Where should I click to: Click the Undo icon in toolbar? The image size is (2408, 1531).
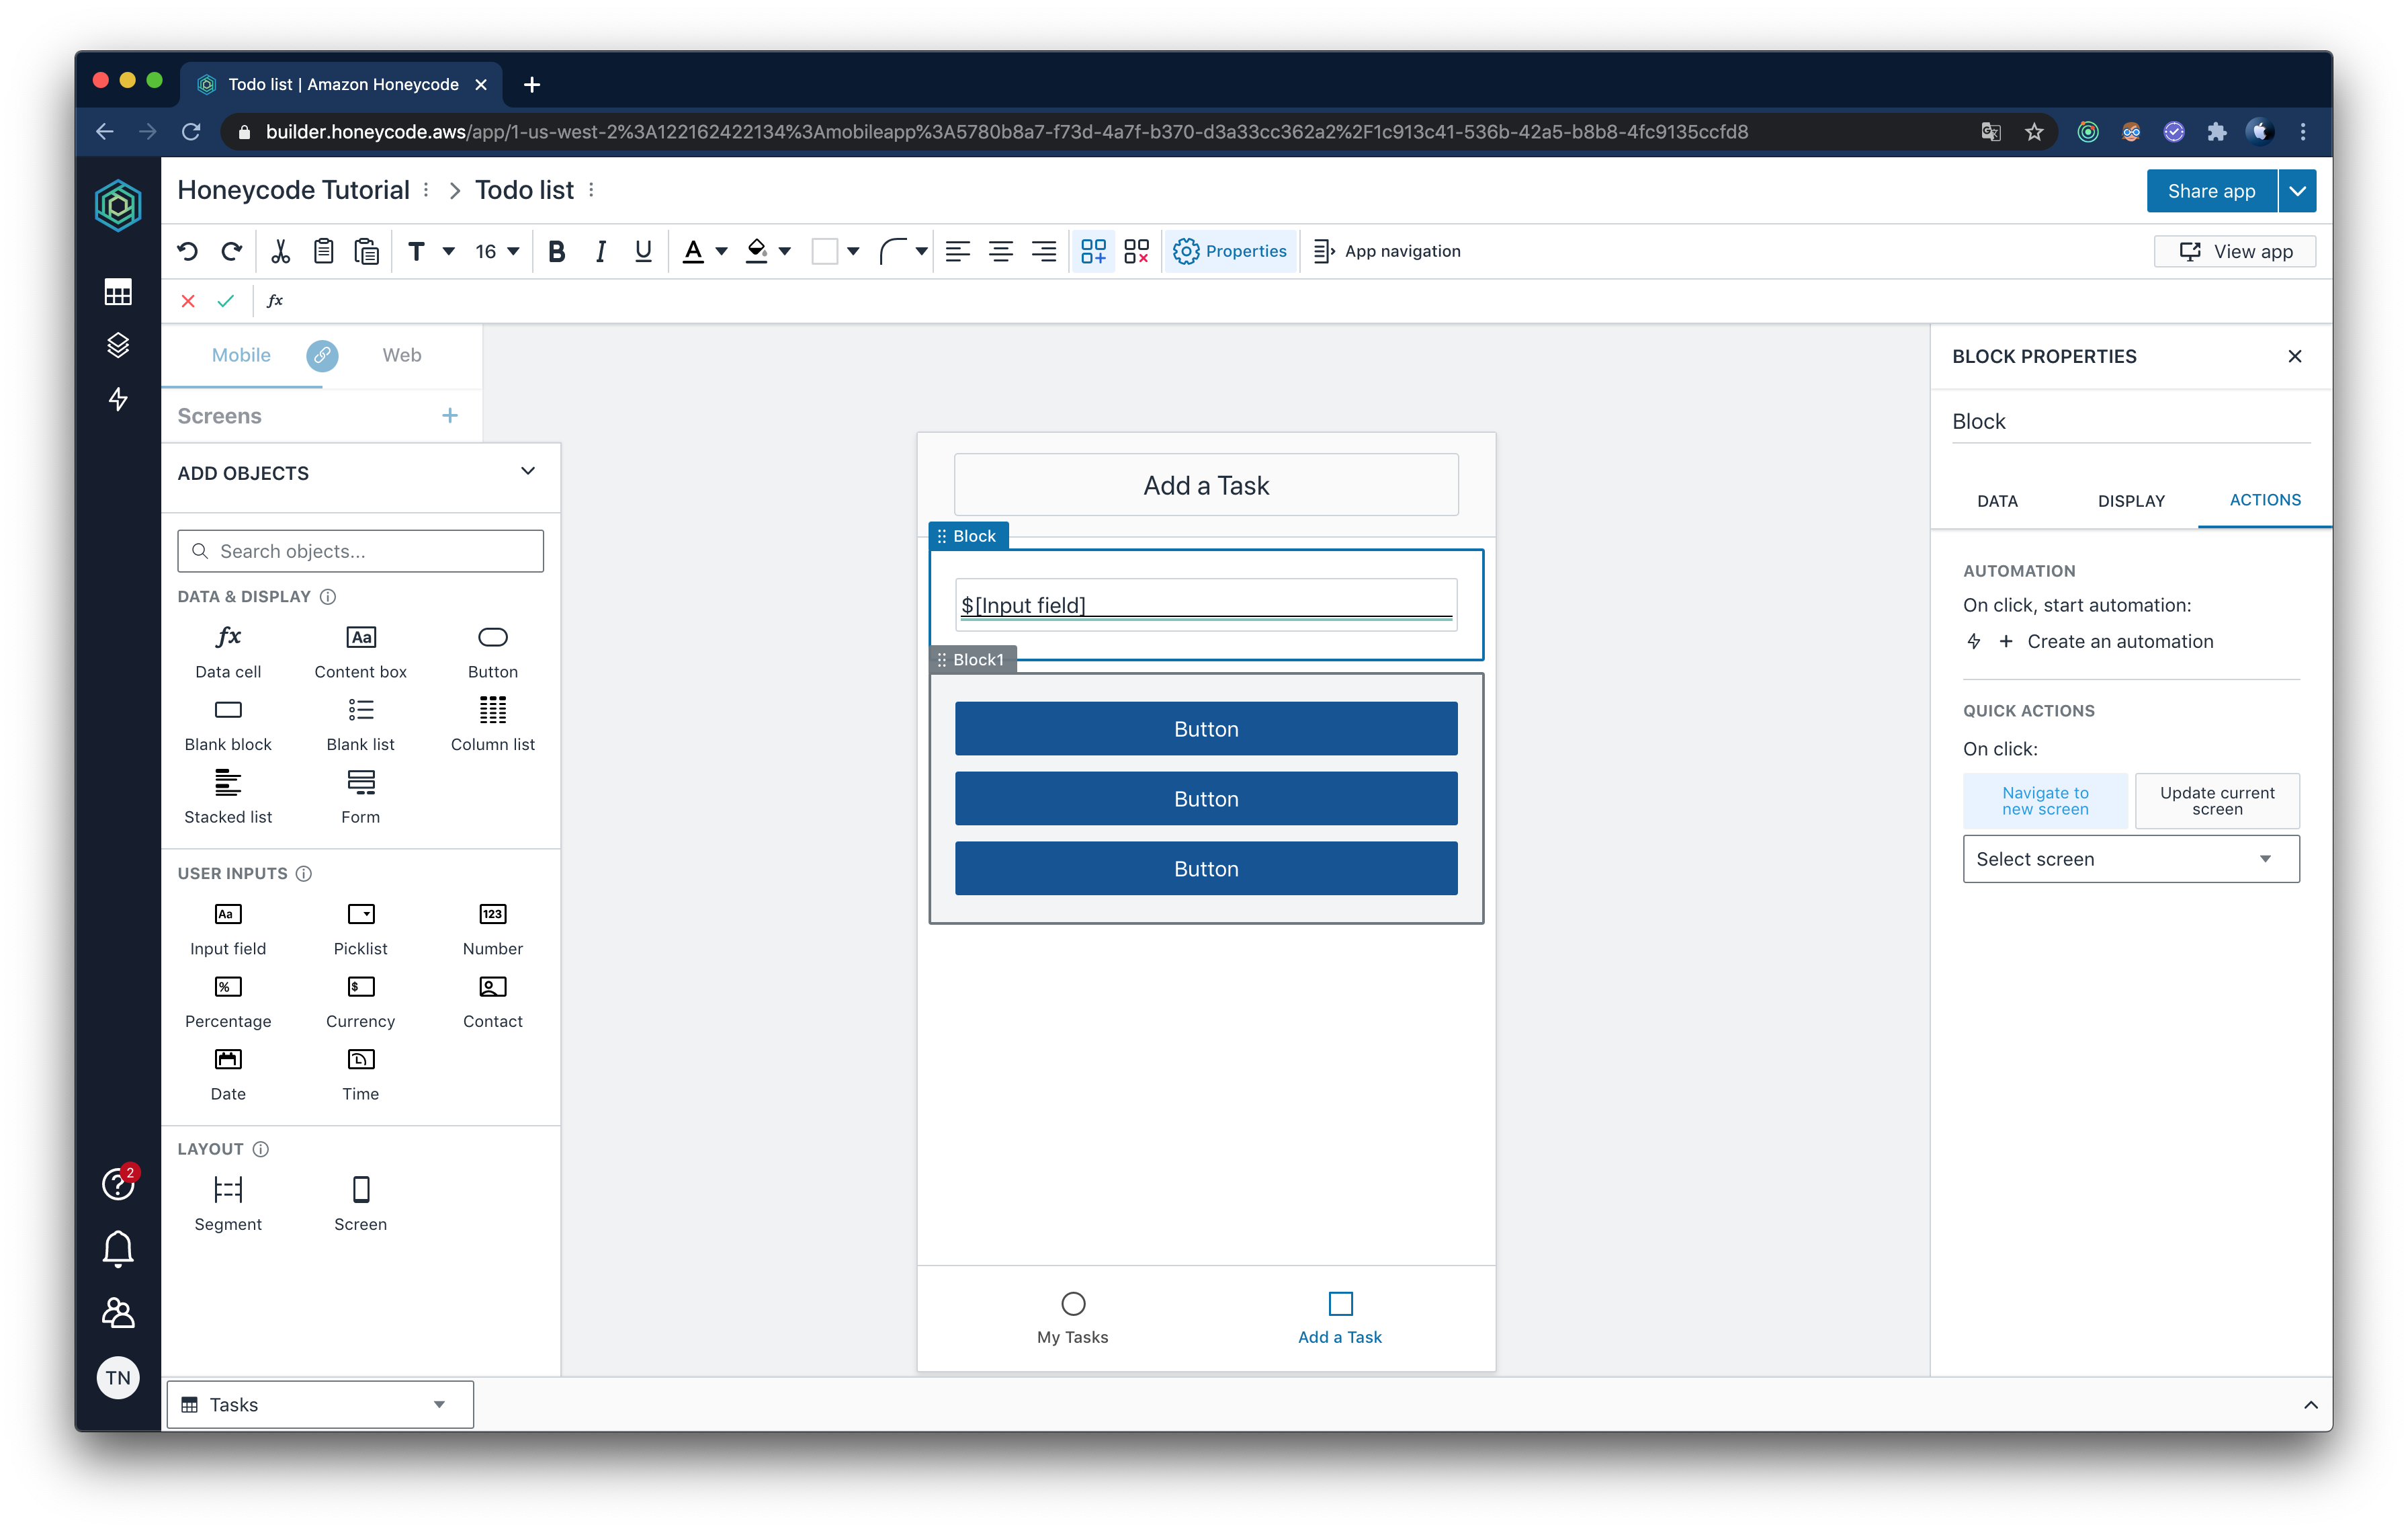coord(187,251)
